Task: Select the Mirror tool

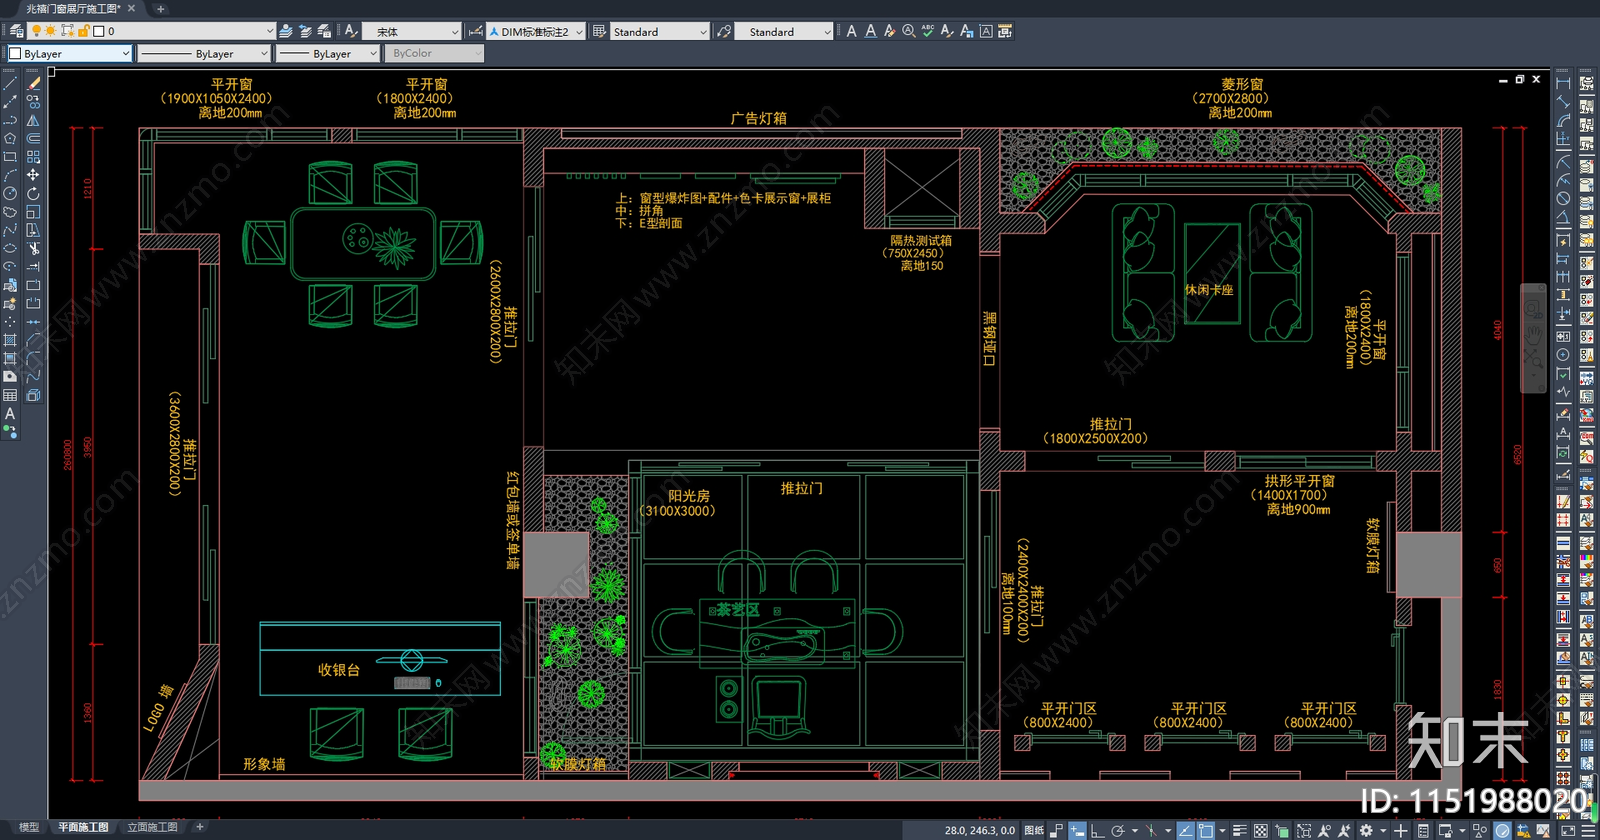Action: pos(33,120)
